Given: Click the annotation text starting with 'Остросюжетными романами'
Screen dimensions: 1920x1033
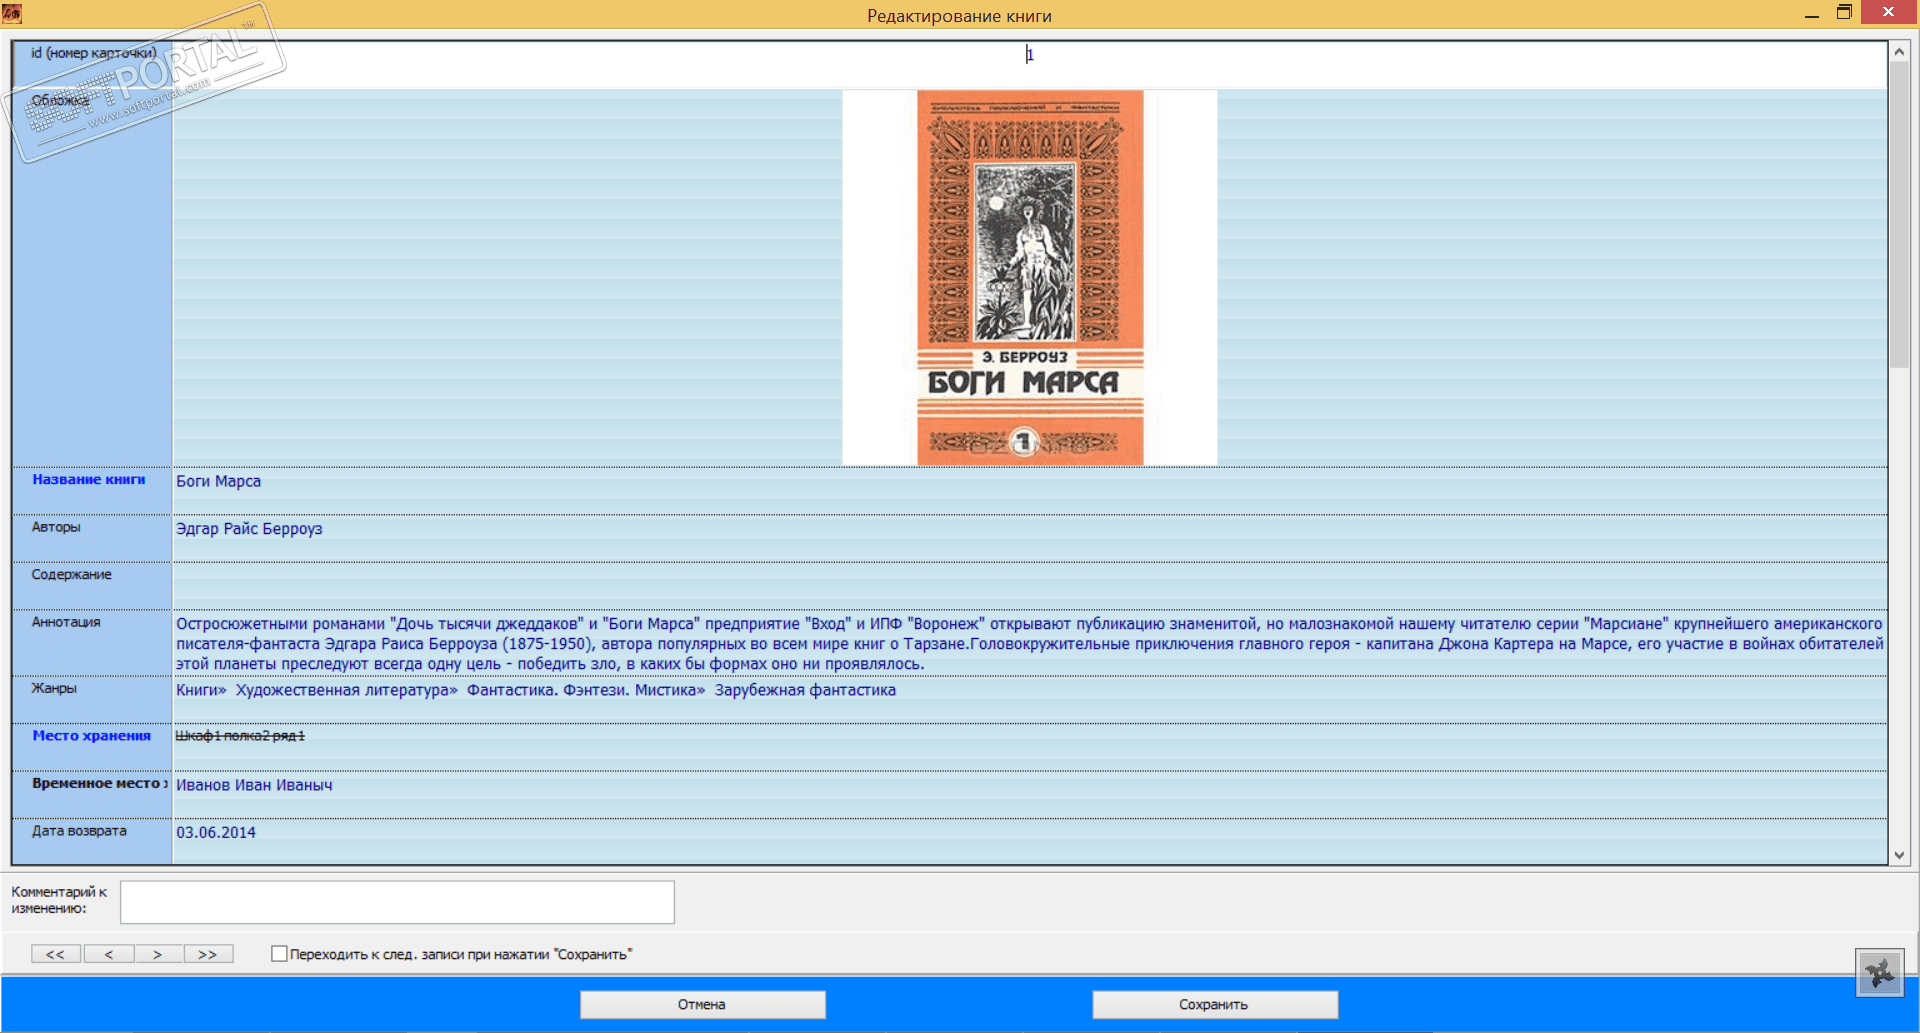Looking at the screenshot, I should [1030, 643].
